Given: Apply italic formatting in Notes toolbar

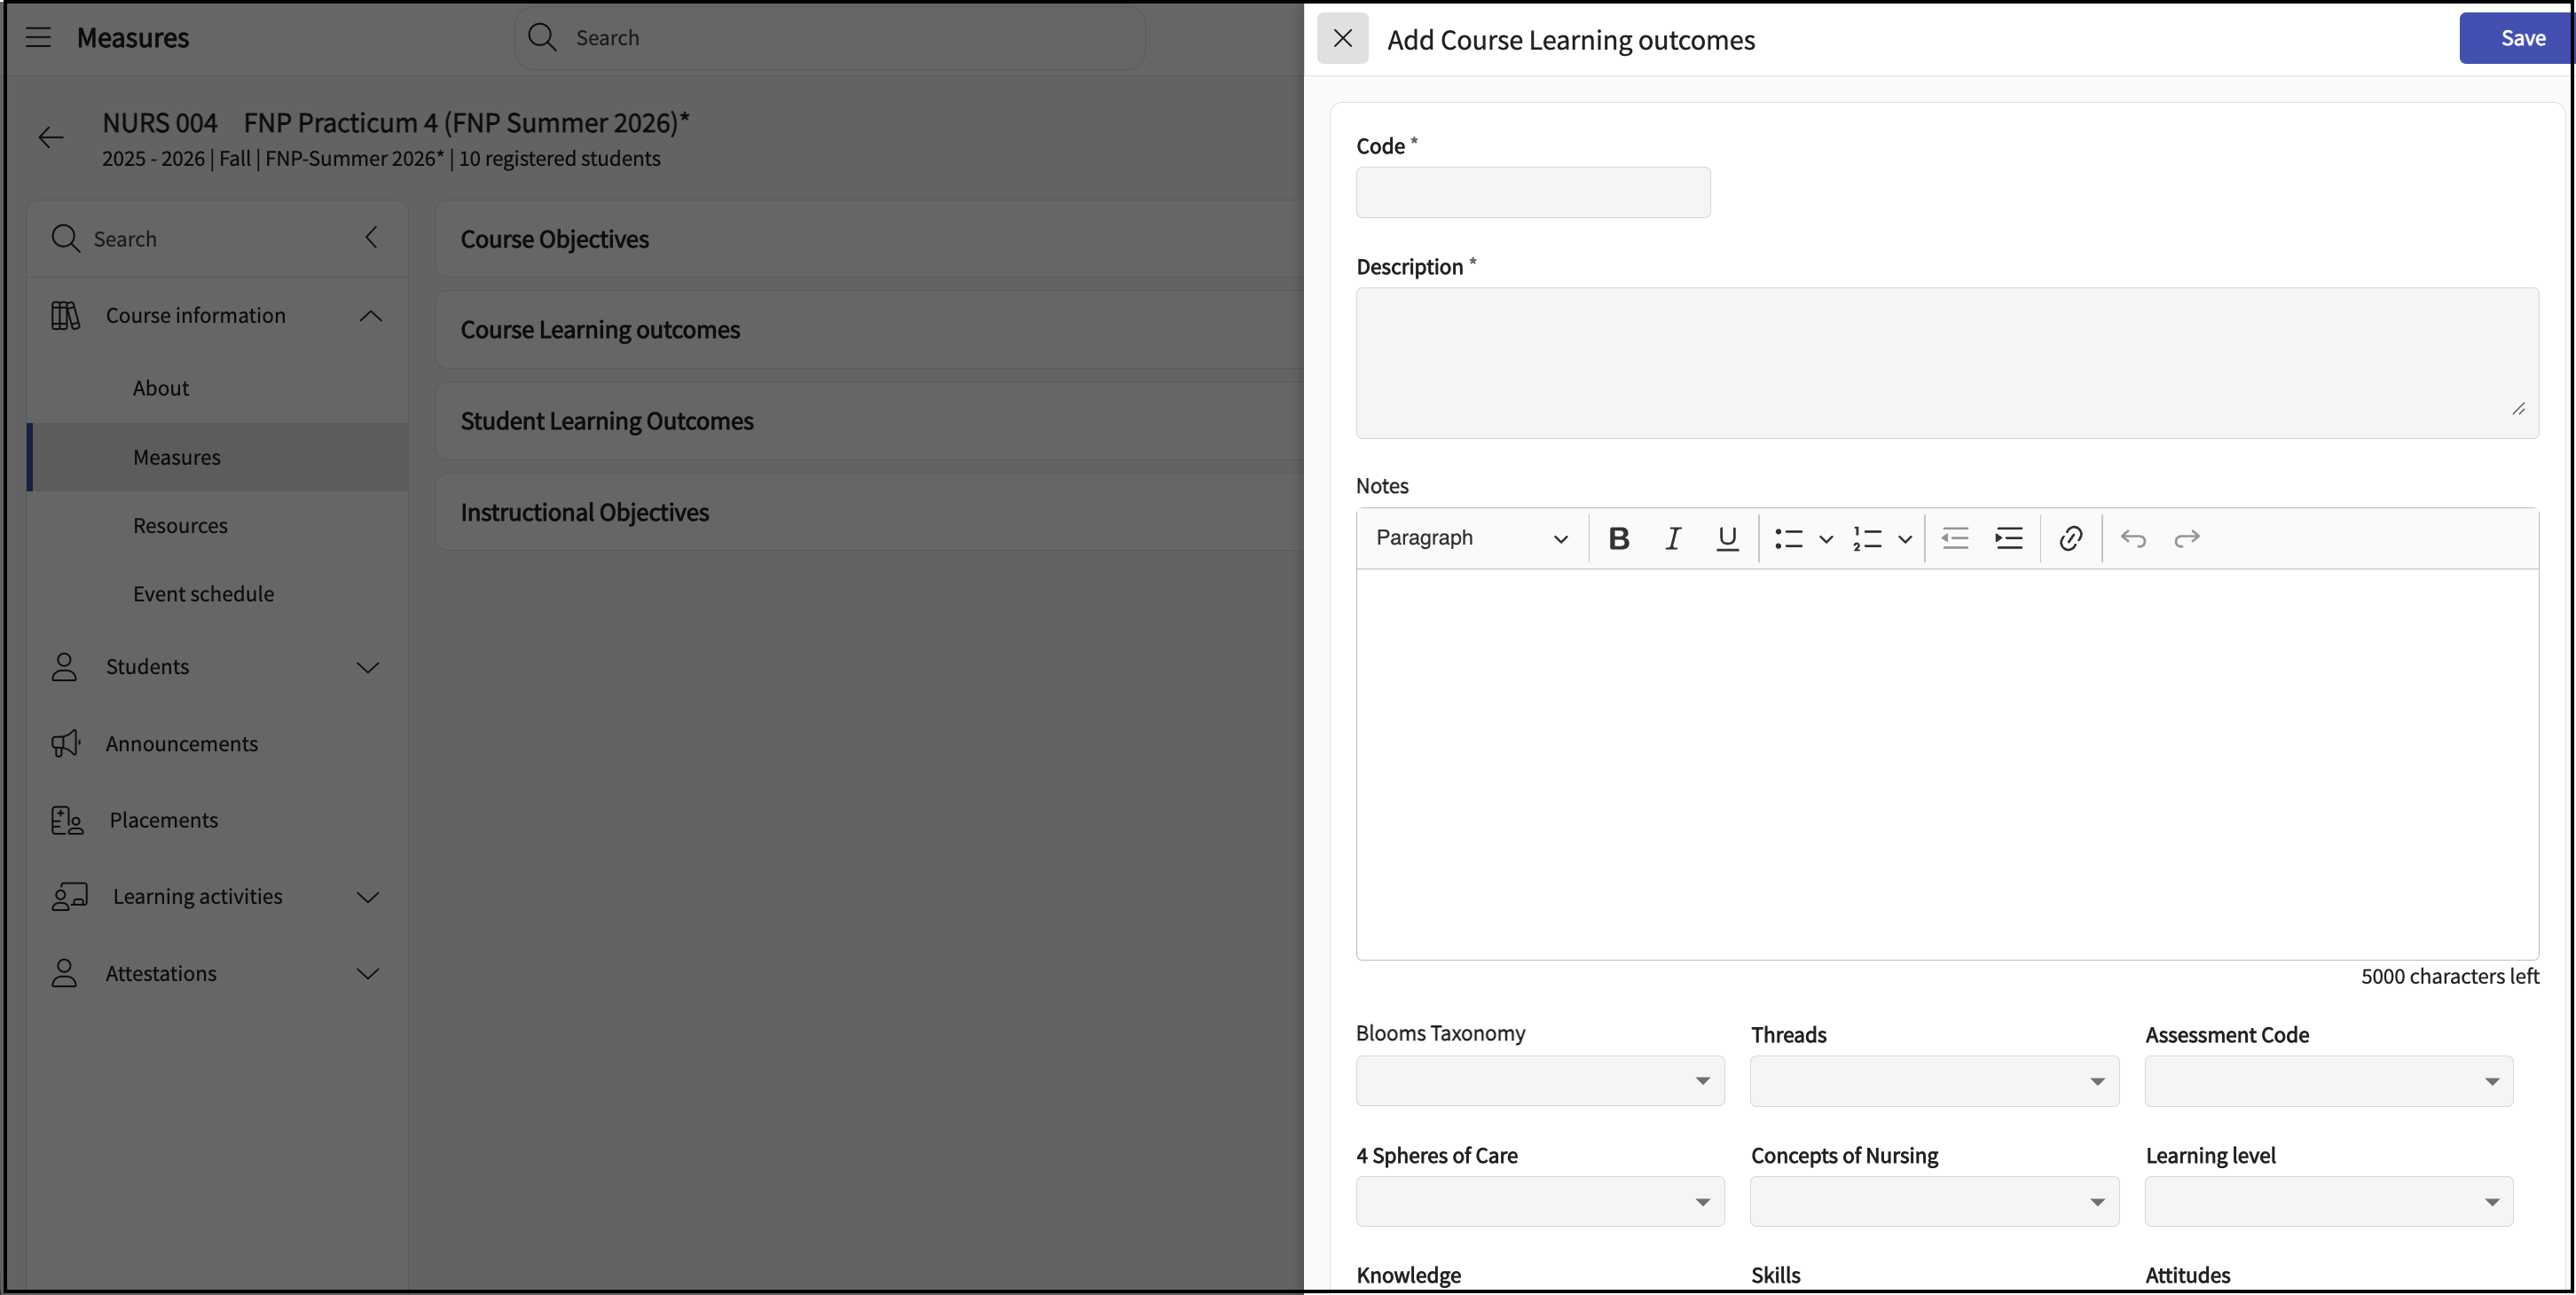Looking at the screenshot, I should click(1672, 538).
